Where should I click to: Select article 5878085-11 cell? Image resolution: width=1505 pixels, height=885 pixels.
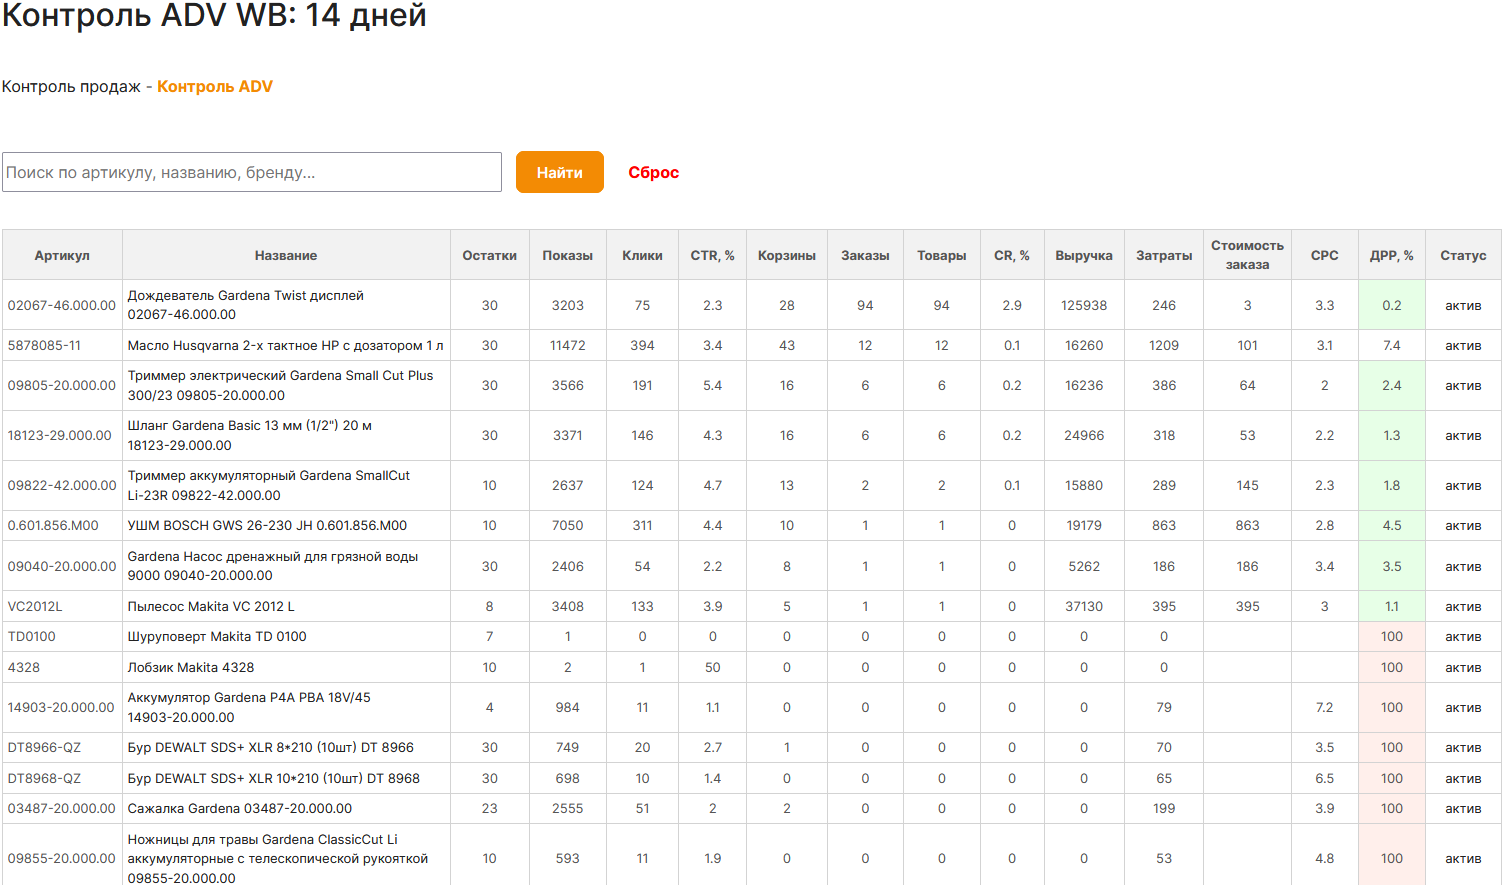[62, 345]
